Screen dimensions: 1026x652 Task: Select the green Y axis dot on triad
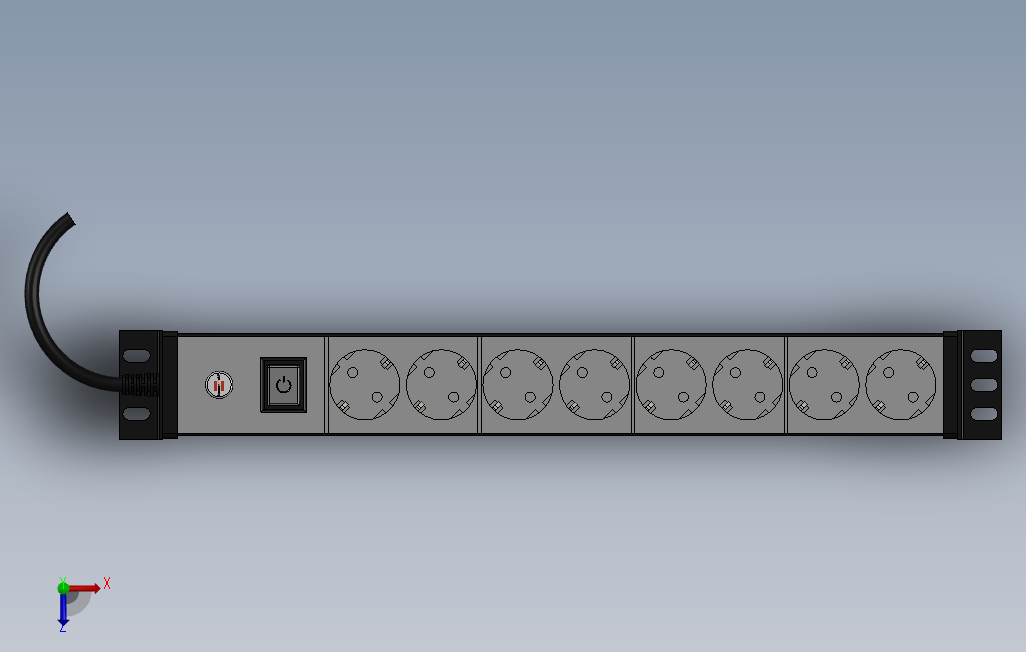(63, 587)
